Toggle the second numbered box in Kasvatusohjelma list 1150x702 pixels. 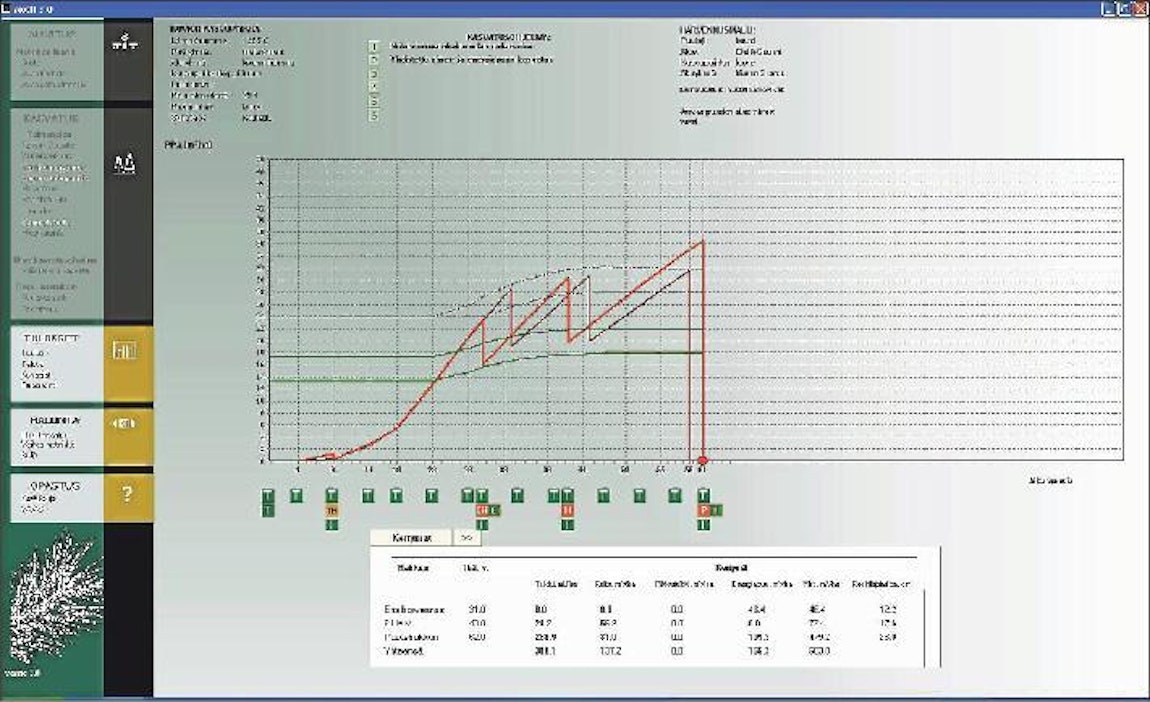pos(373,60)
